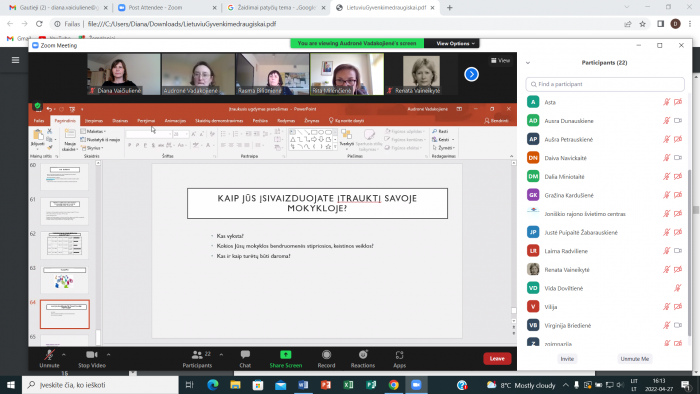Reload the Chrome page
700x394 pixels.
(39, 24)
